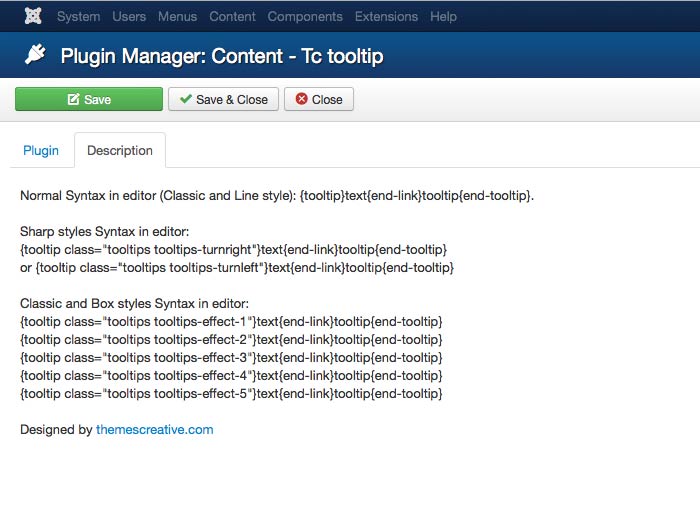Expand the Menus dropdown

pyautogui.click(x=175, y=16)
